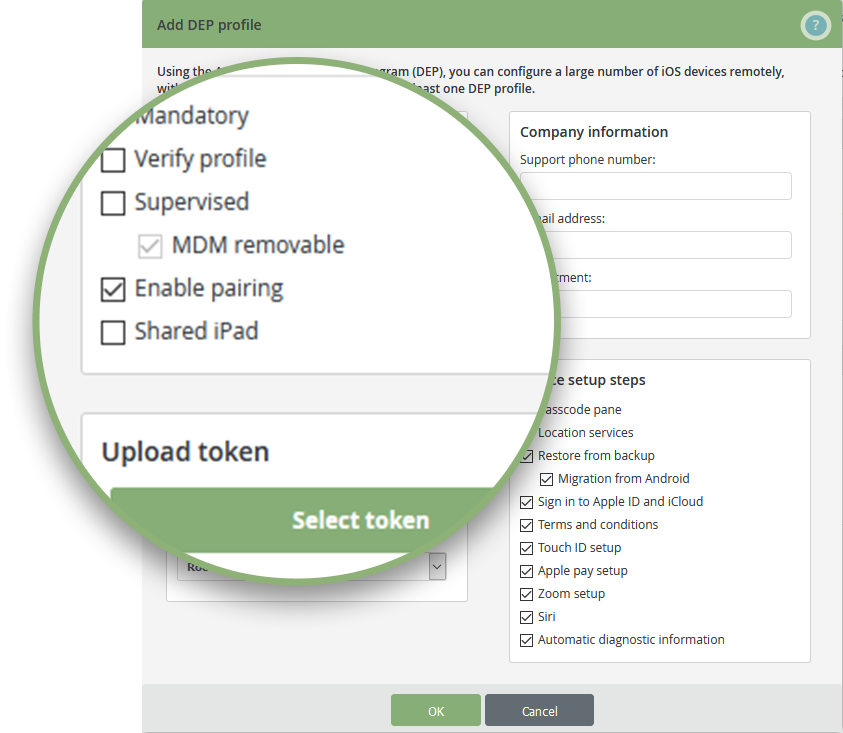Uncheck the Enable pairing option
This screenshot has width=843, height=733.
[x=113, y=289]
